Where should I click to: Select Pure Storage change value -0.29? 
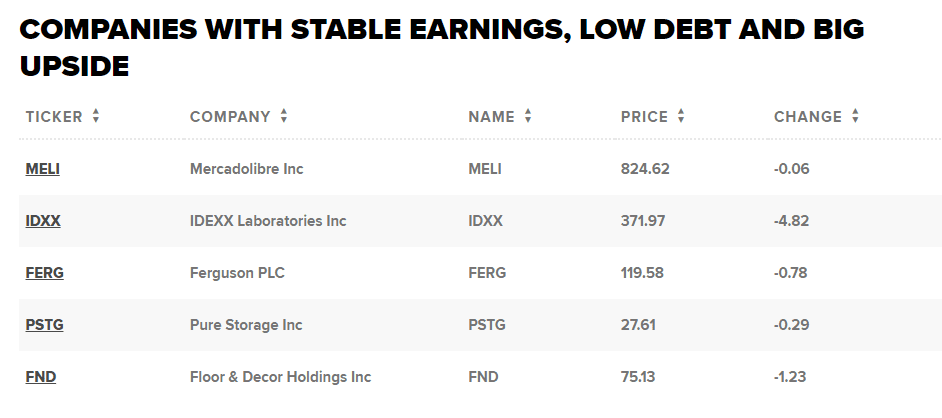(791, 325)
